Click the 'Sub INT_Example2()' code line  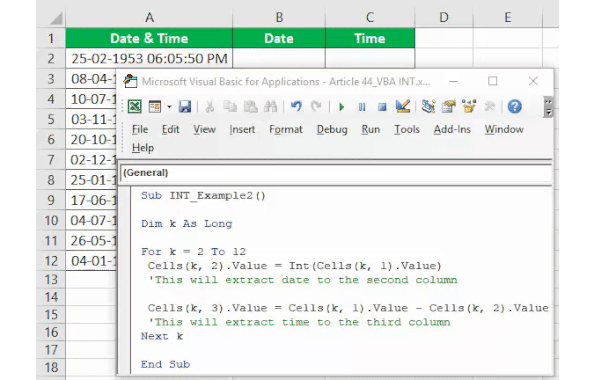(x=203, y=195)
